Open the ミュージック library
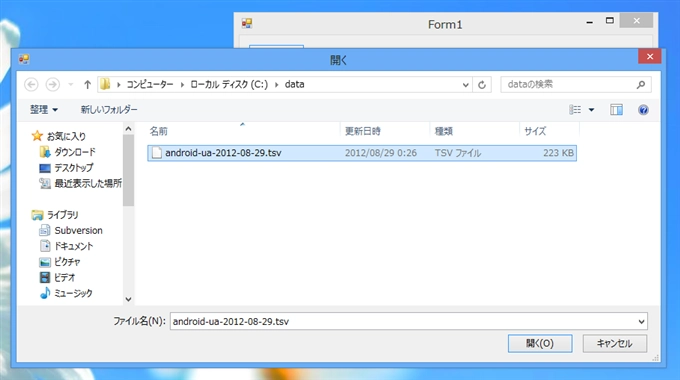This screenshot has width=680, height=380. tap(73, 293)
